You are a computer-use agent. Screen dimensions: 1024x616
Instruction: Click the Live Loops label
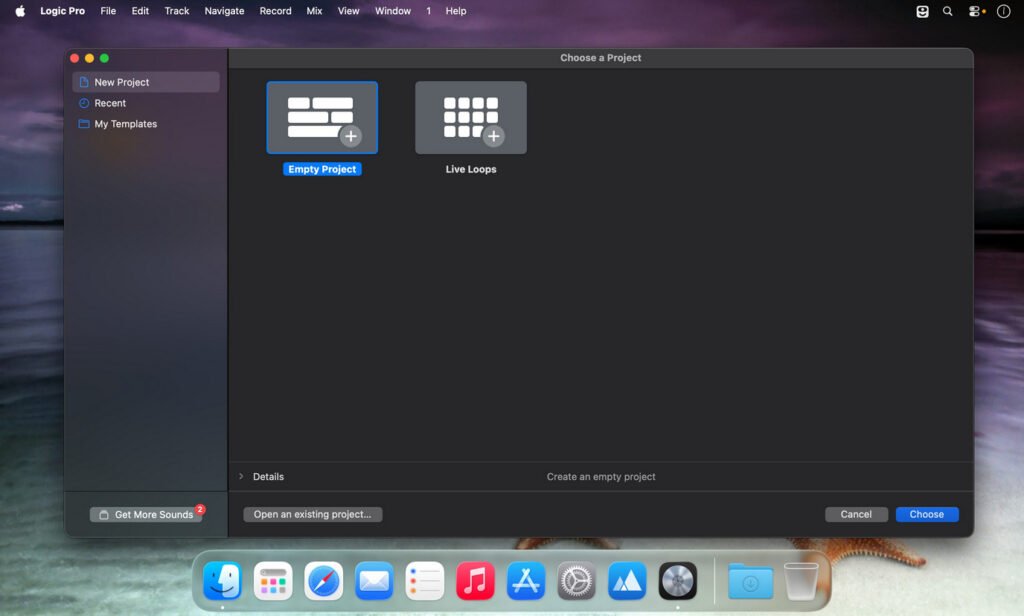(x=471, y=169)
